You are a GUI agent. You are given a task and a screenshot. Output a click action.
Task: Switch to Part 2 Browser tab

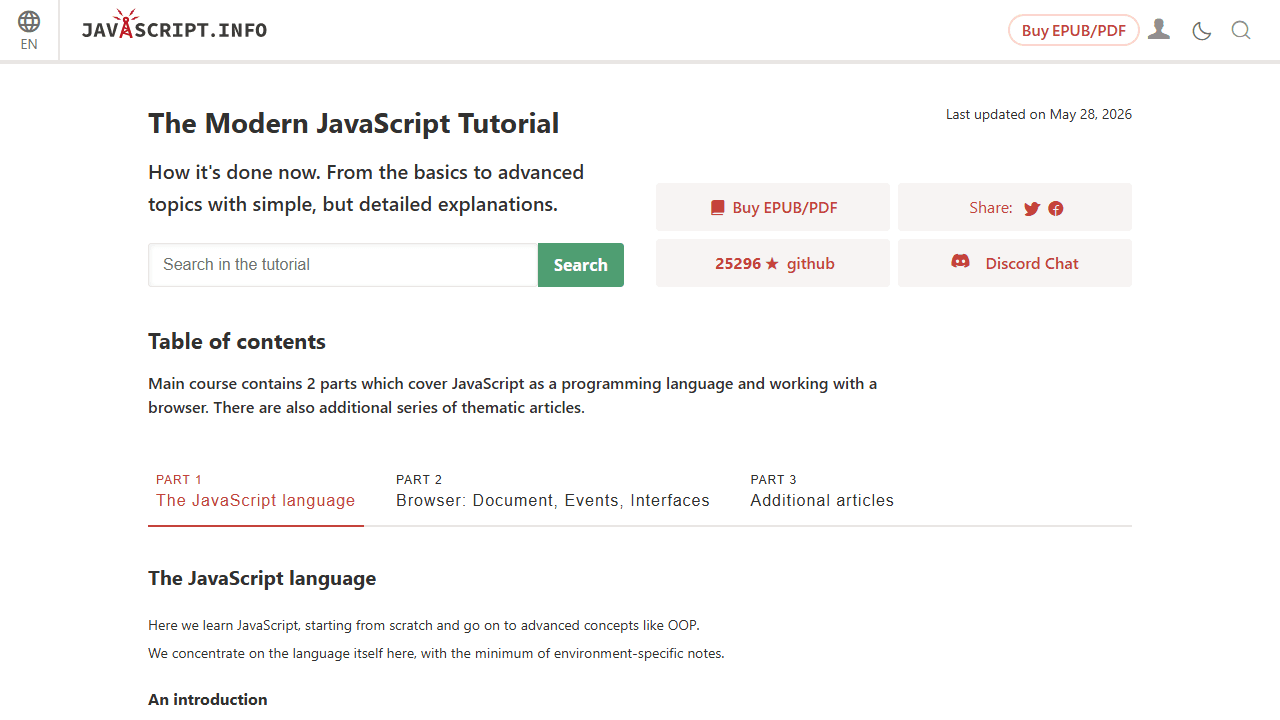click(553, 490)
